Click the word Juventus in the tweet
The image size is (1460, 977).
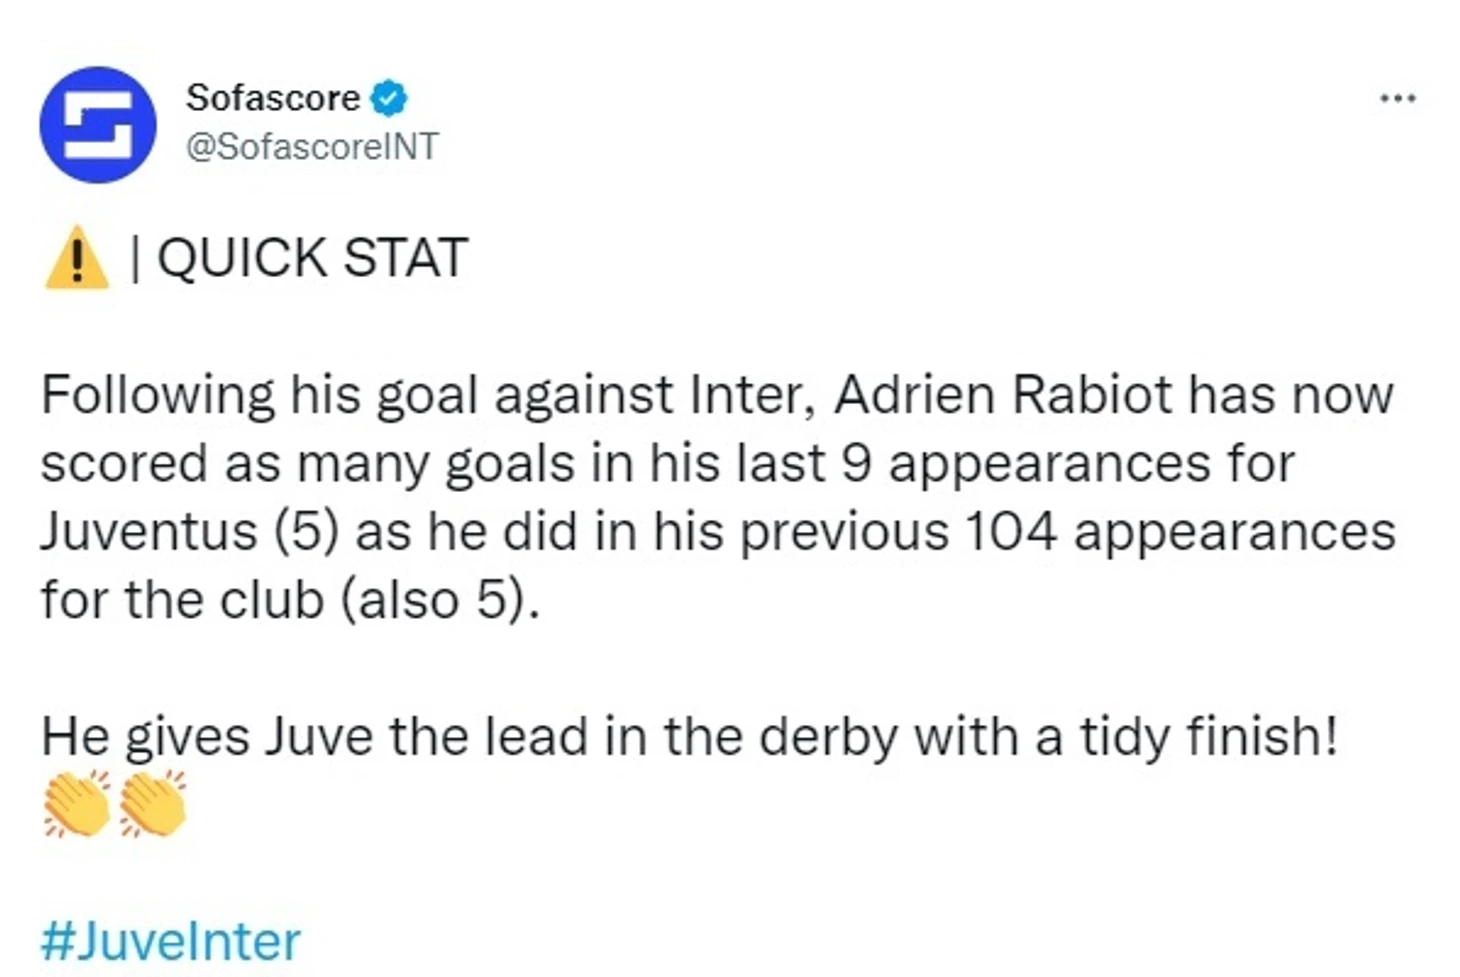[149, 531]
